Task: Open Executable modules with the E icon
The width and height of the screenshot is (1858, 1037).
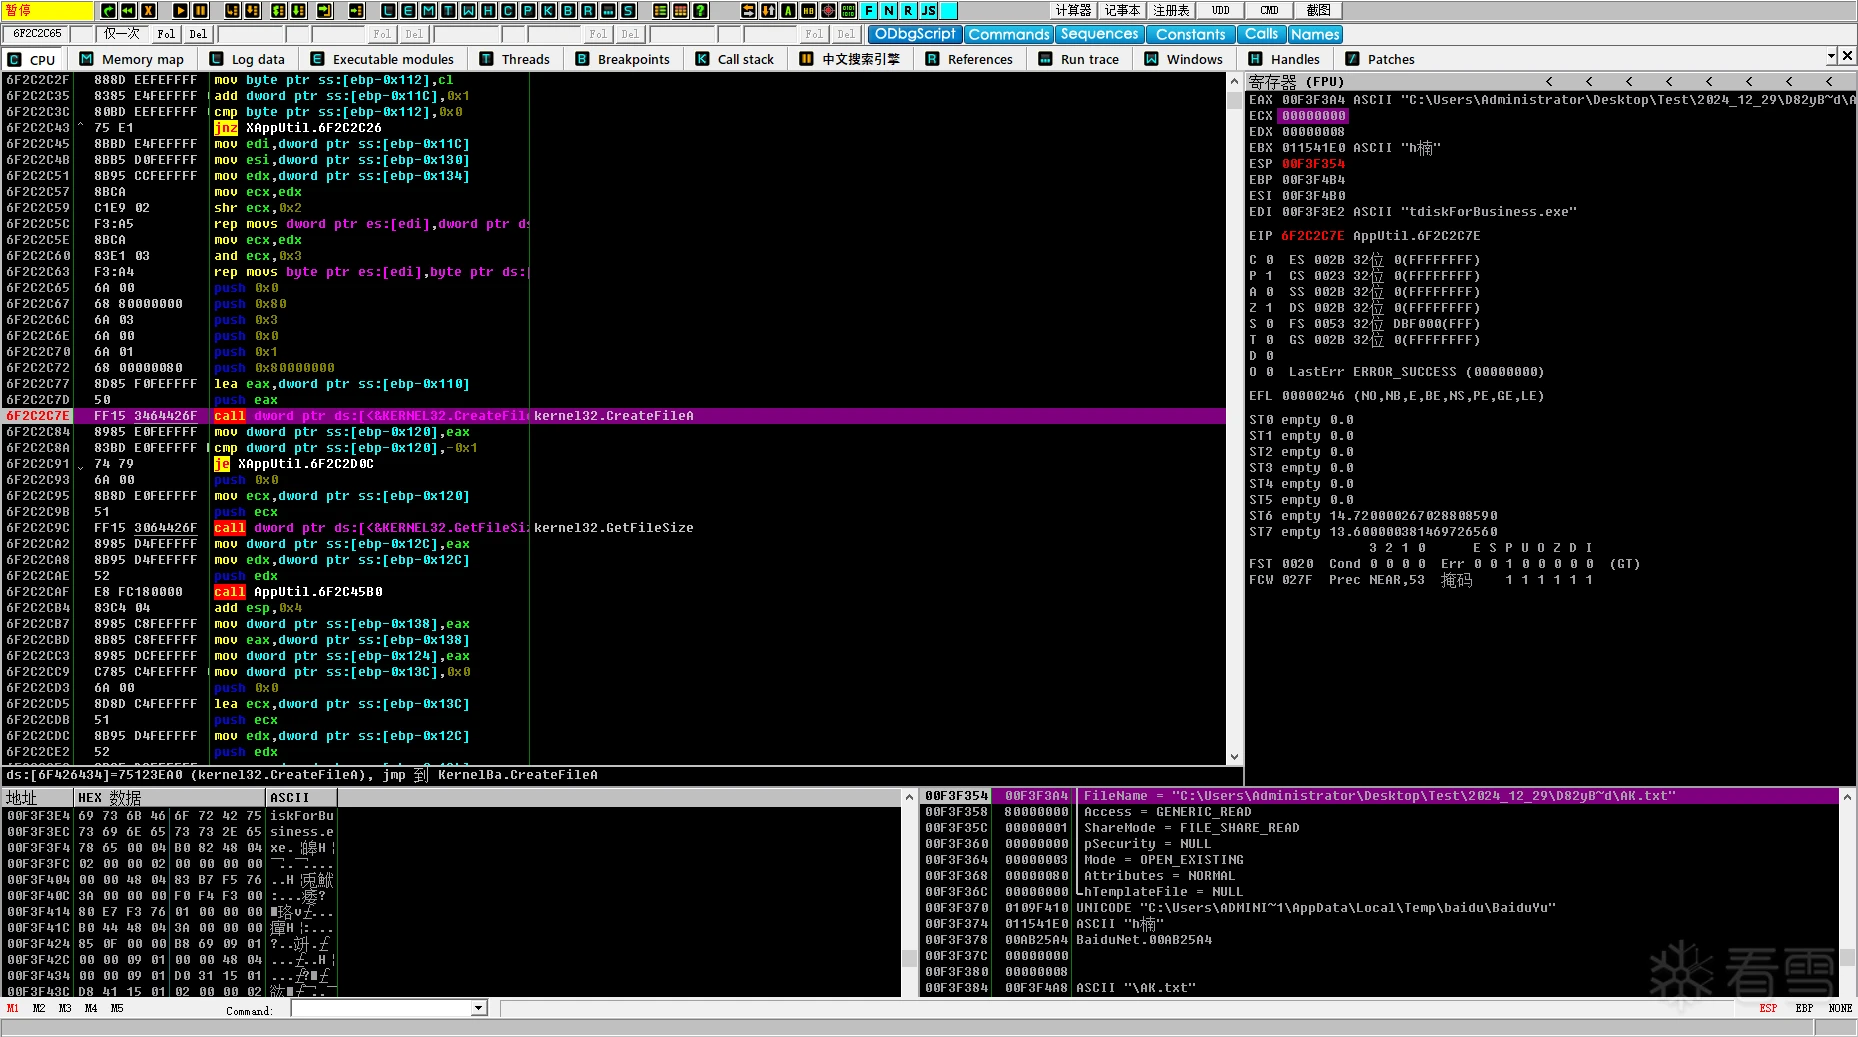Action: pos(408,10)
